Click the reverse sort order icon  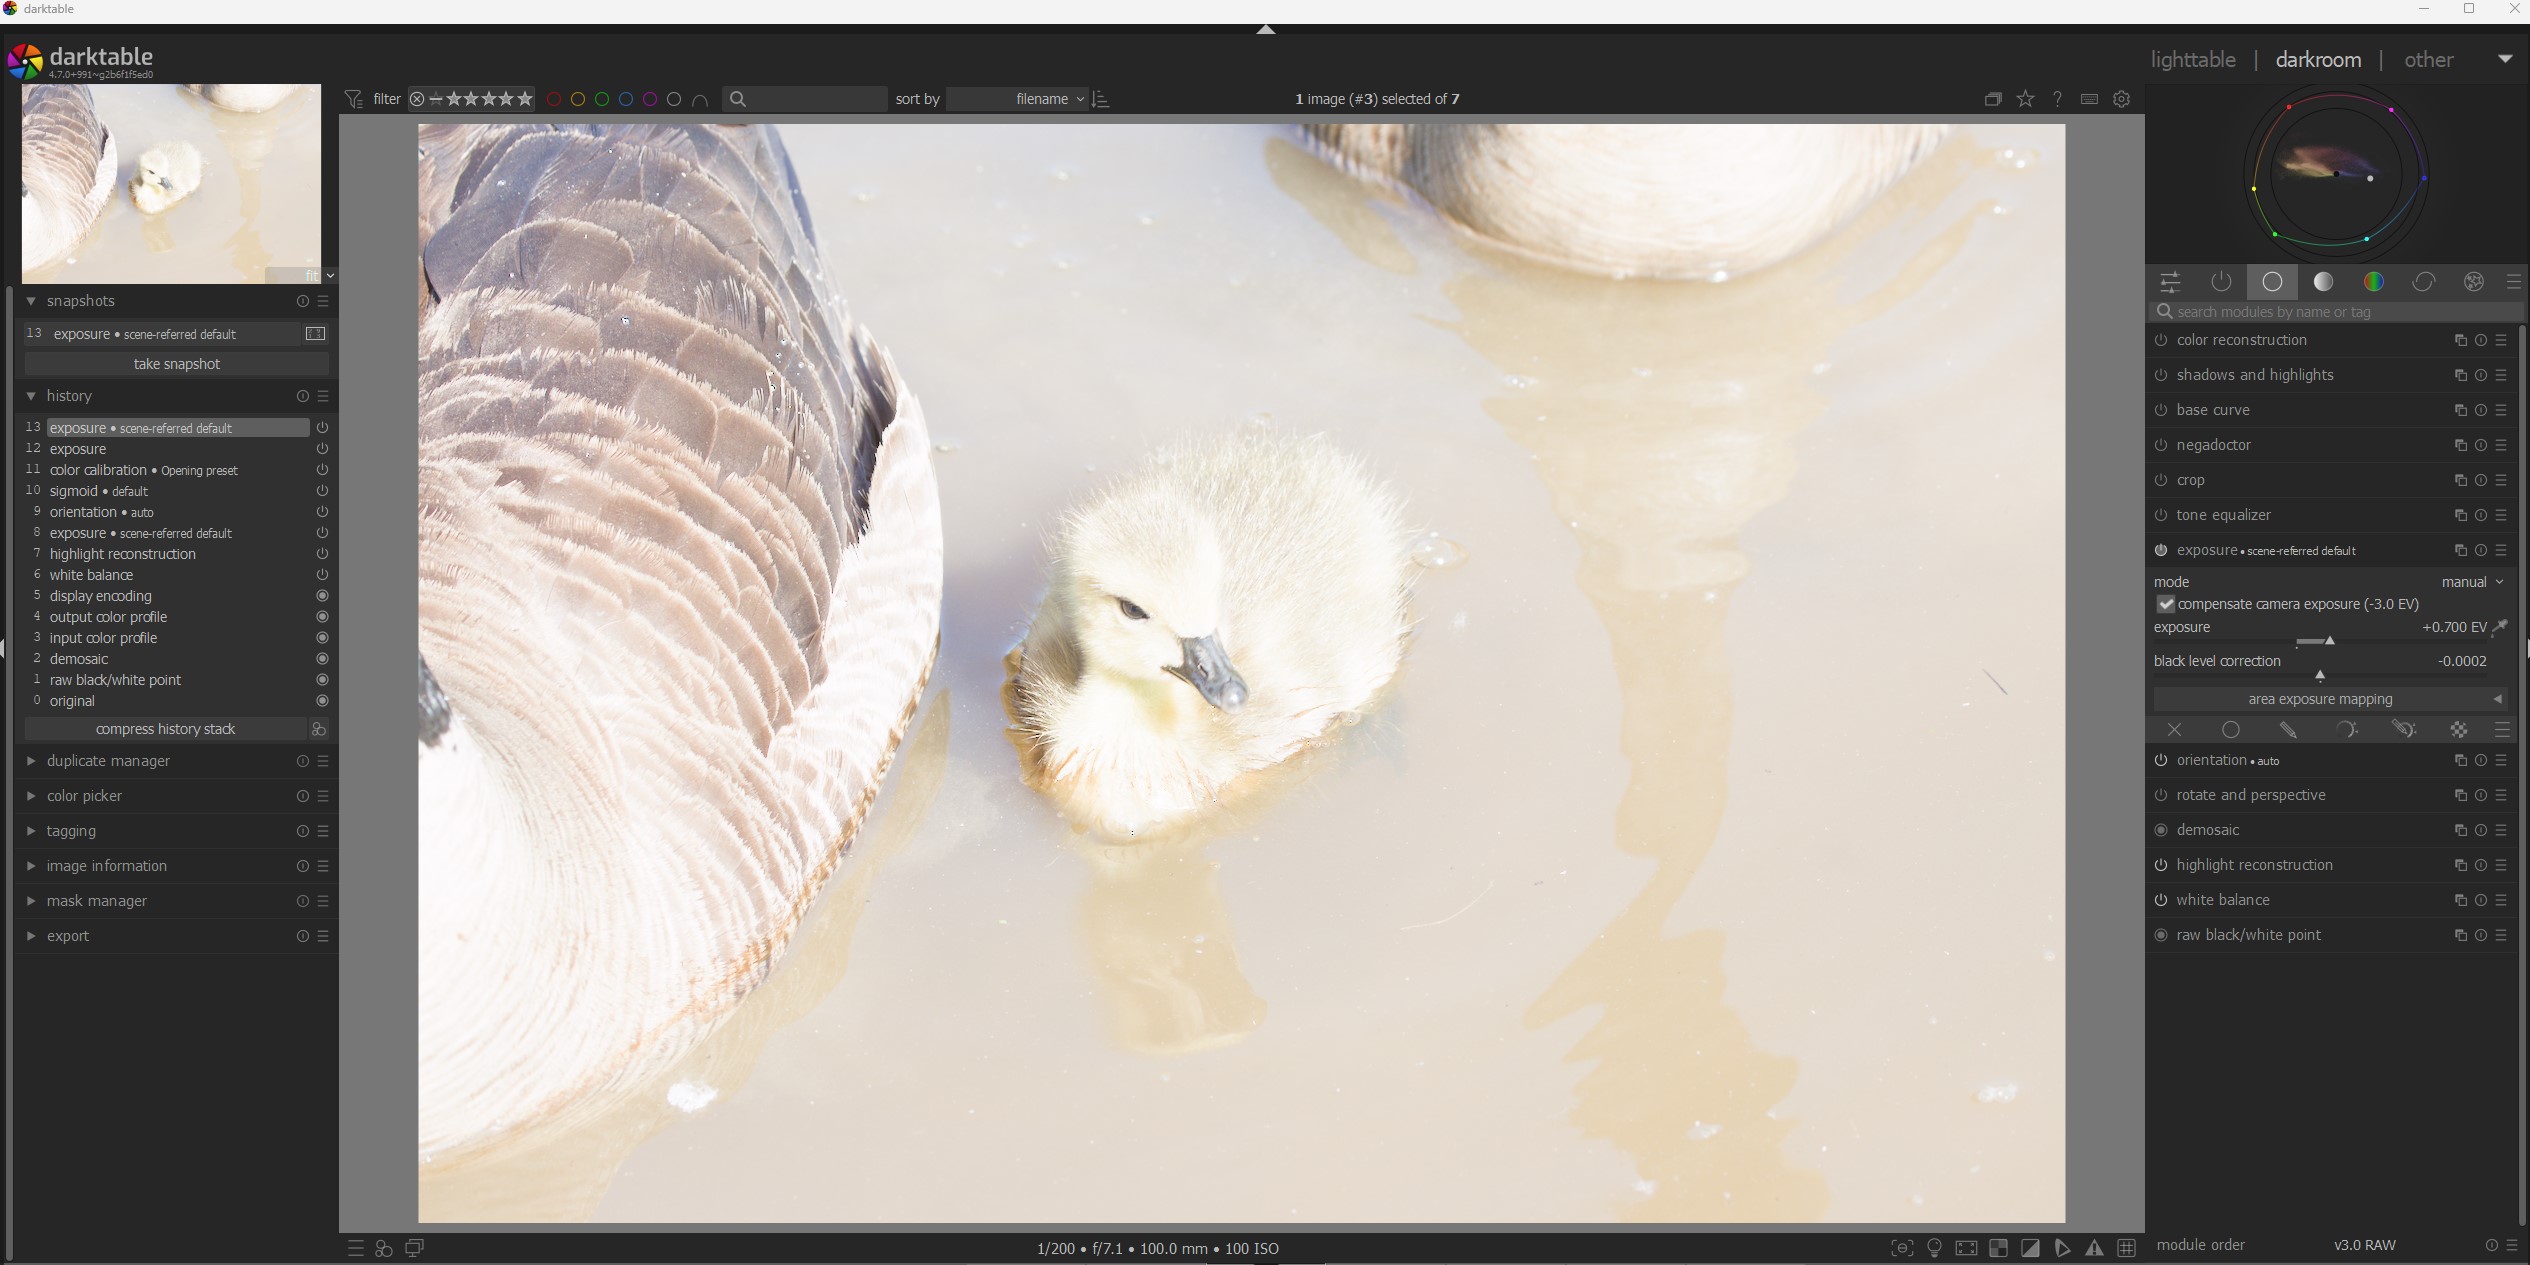1101,99
